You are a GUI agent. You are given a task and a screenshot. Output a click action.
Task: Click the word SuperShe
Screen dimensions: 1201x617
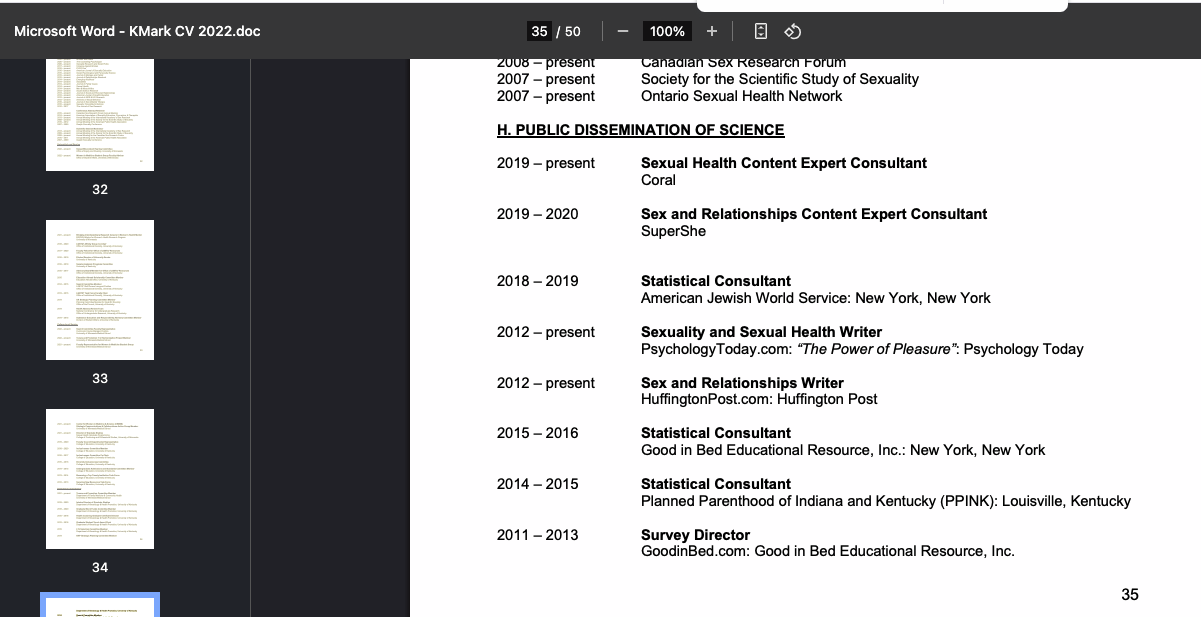point(673,231)
